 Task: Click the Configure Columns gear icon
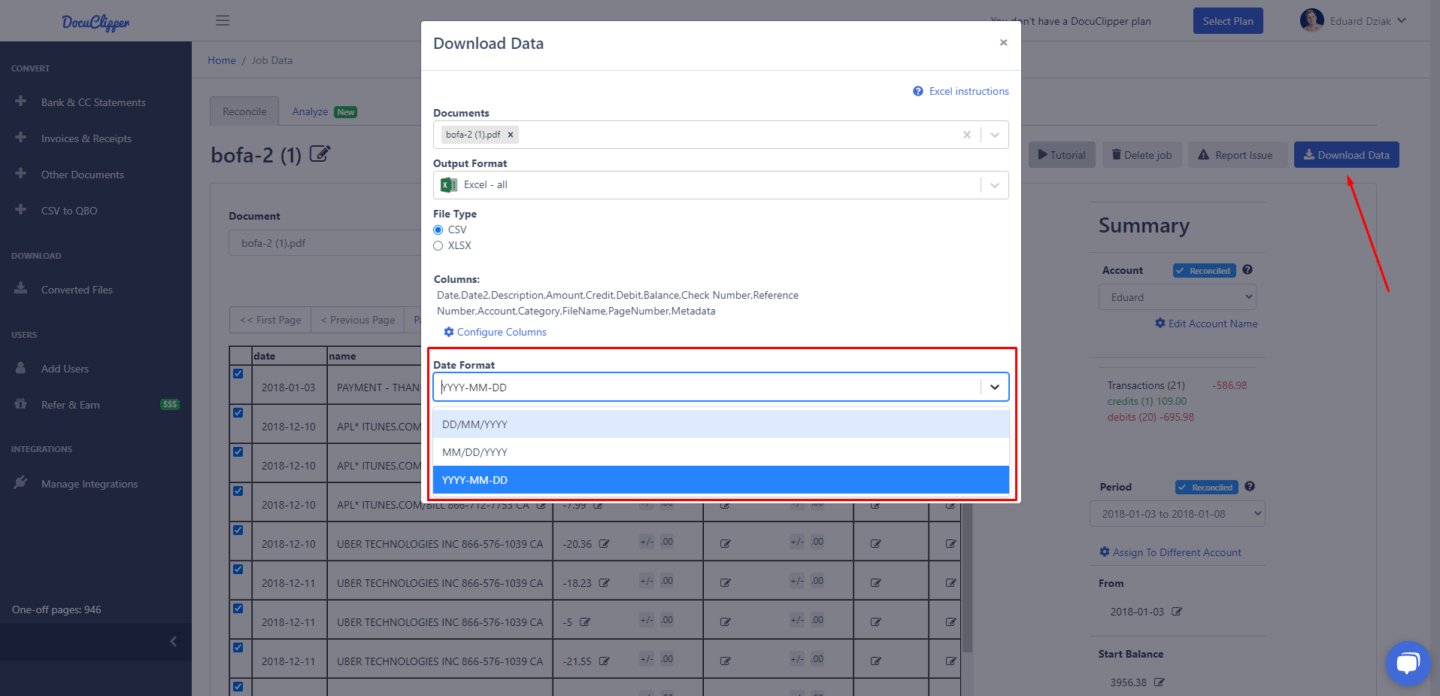tap(449, 332)
